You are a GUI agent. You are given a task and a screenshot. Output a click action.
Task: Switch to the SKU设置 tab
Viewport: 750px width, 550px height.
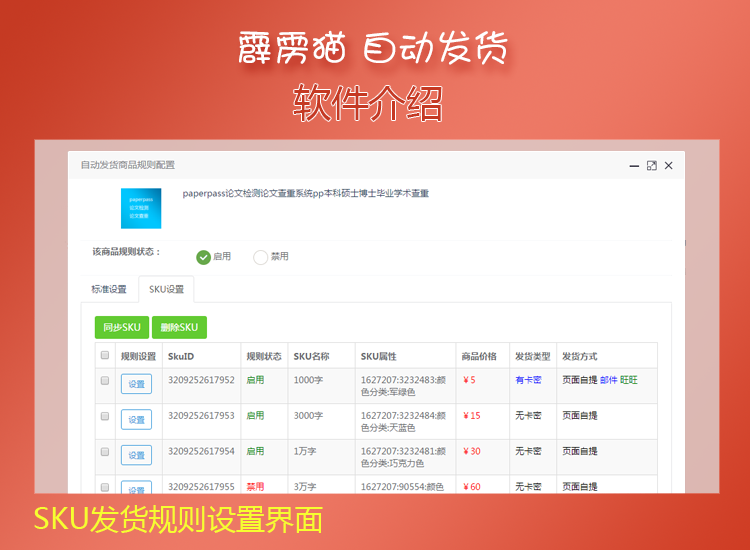(166, 289)
